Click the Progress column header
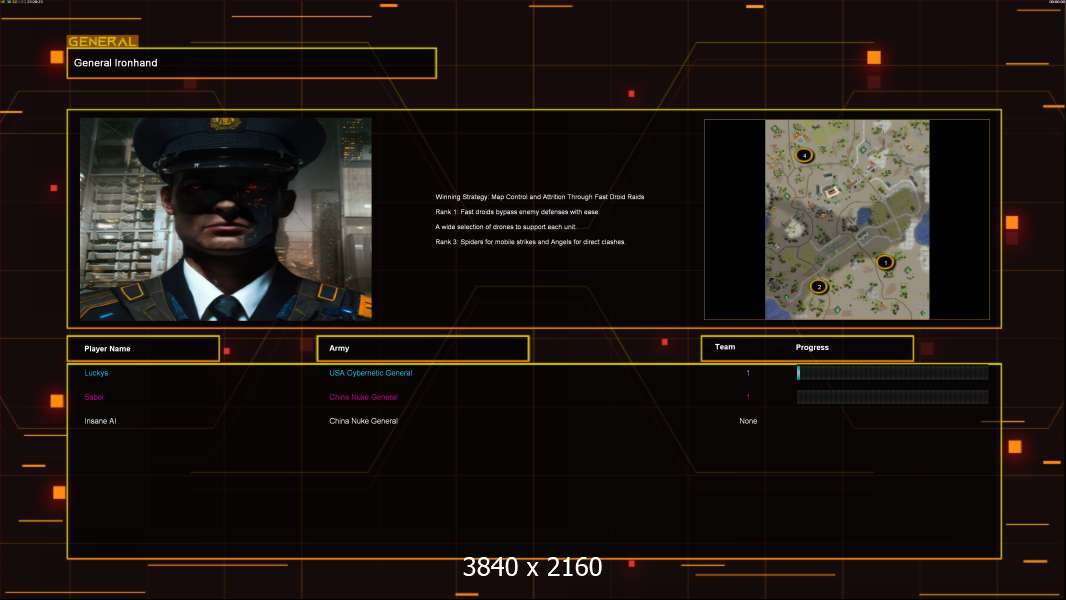Screen dimensions: 1066x600 pos(812,347)
